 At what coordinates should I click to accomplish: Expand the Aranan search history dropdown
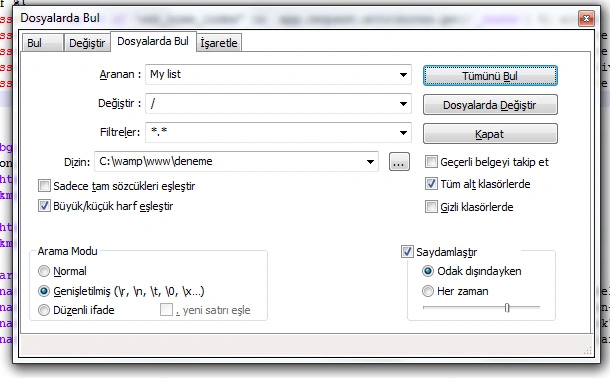[403, 75]
